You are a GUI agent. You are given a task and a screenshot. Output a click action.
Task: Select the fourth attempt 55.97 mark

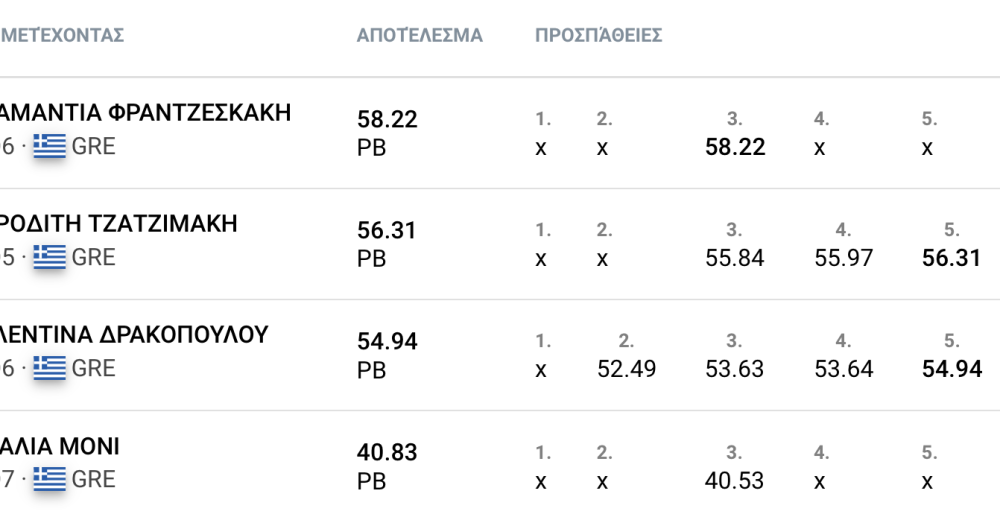coord(844,259)
